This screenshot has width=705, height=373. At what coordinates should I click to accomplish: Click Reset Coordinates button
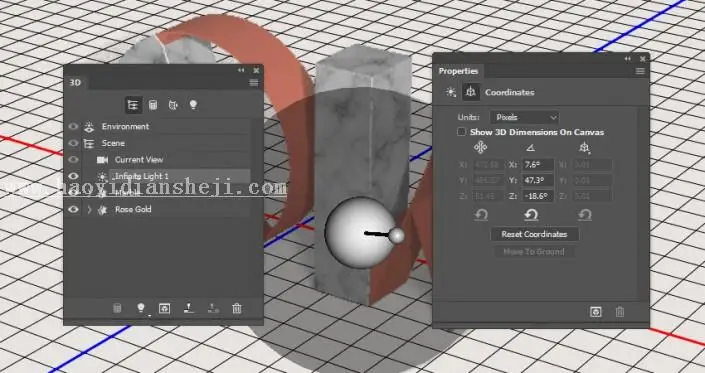click(x=534, y=234)
